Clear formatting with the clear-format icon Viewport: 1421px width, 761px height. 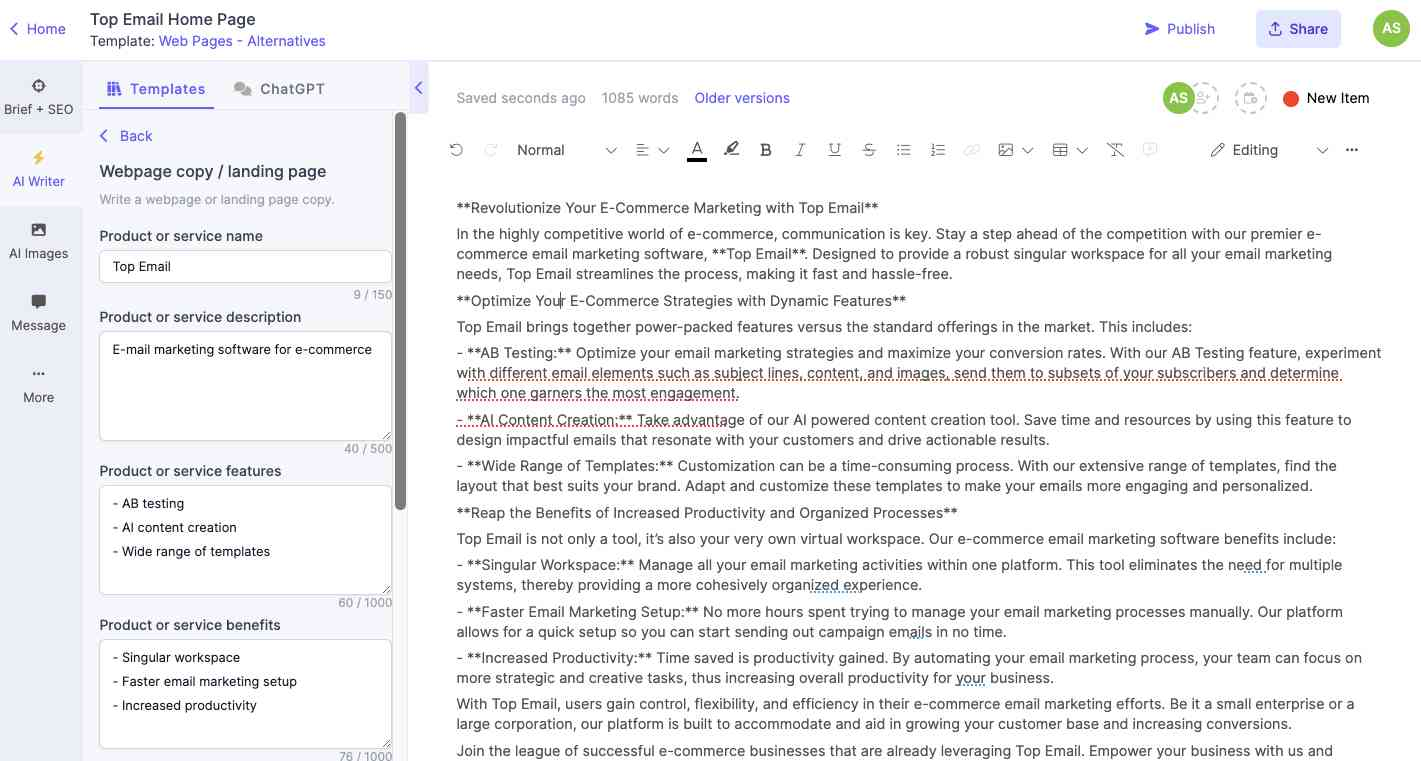coord(1115,149)
